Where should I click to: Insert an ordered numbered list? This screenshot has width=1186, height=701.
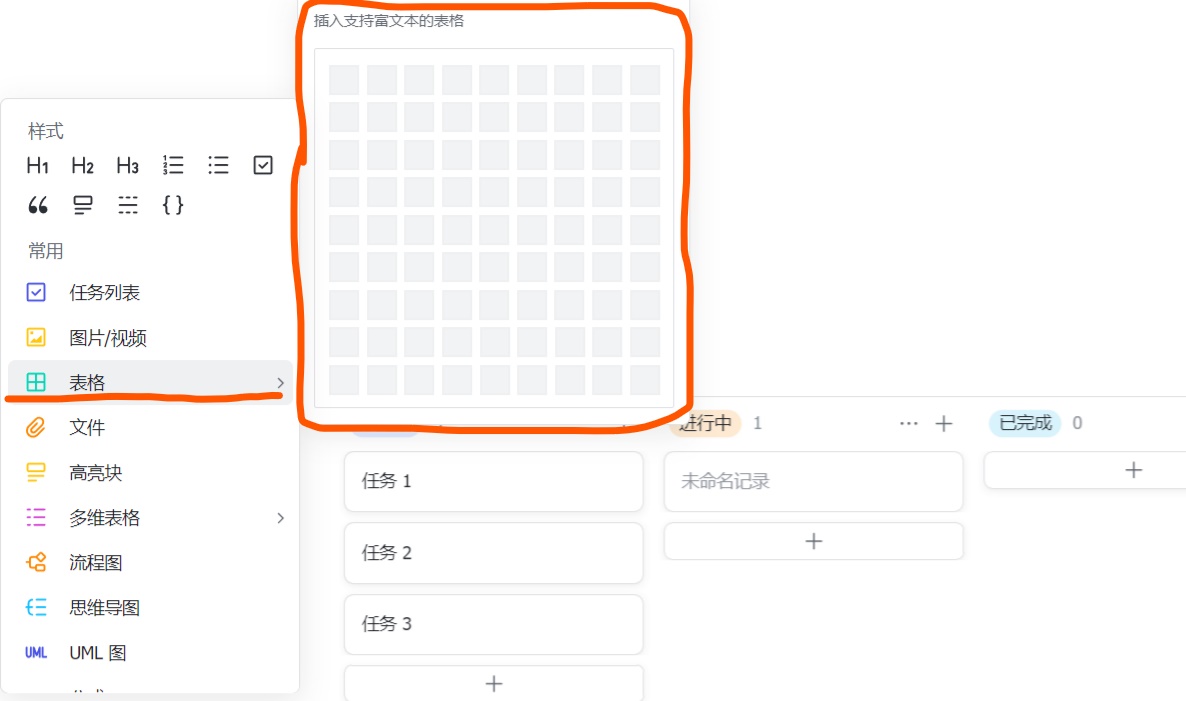173,166
